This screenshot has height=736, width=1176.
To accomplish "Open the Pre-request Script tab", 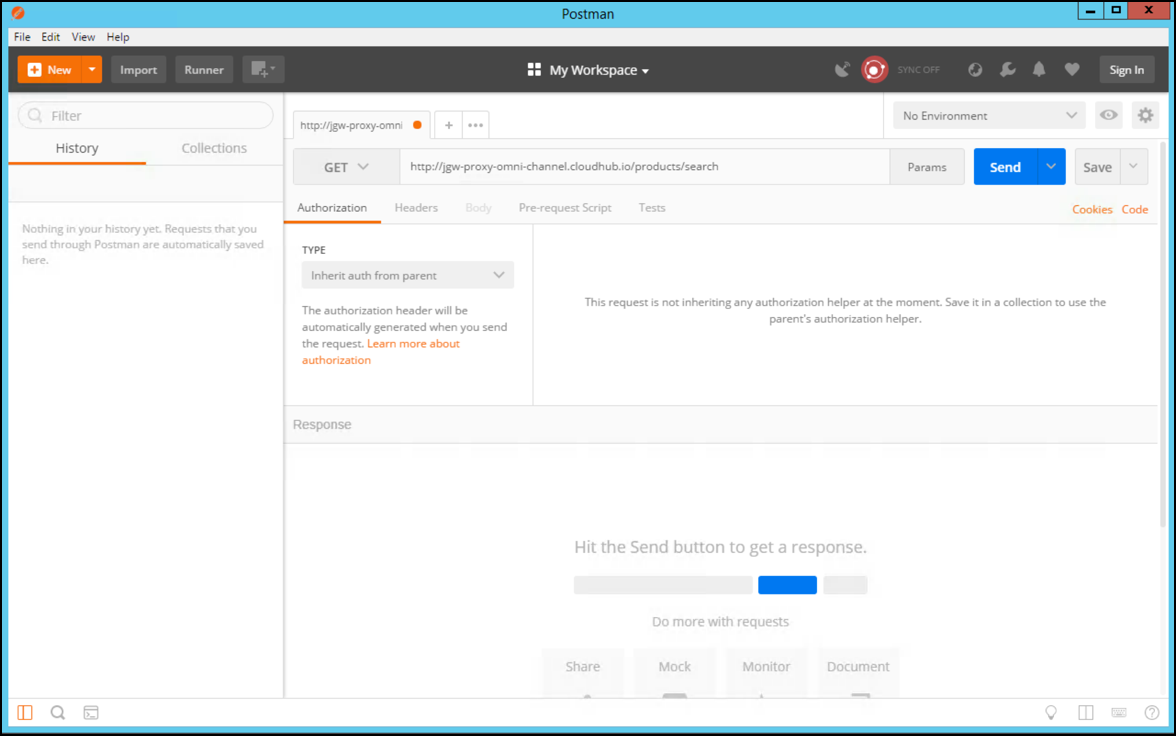I will (565, 208).
